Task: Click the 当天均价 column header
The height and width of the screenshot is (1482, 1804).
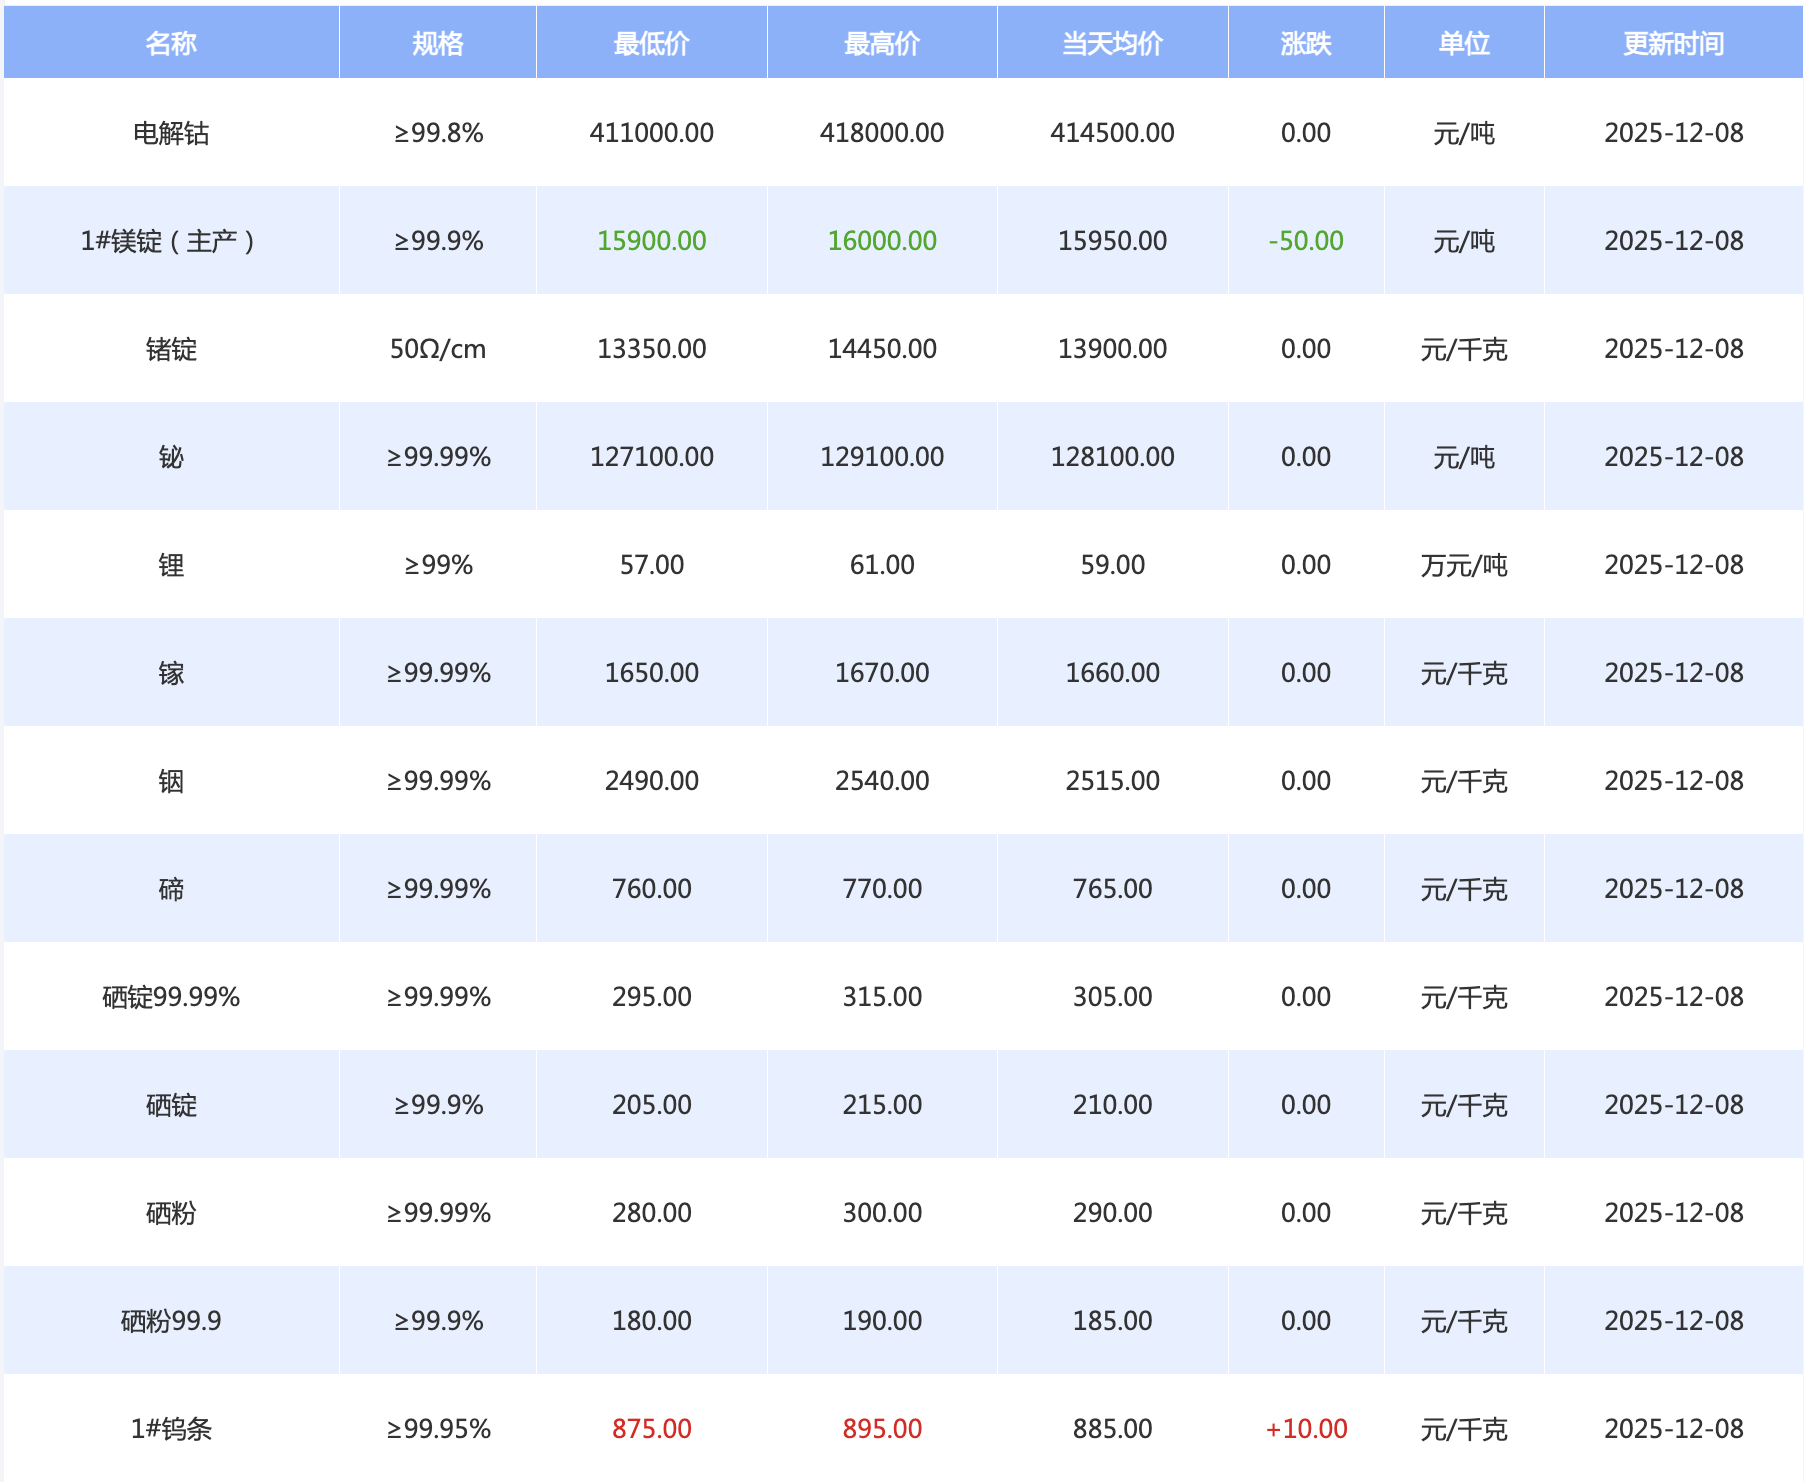Action: [x=1112, y=43]
